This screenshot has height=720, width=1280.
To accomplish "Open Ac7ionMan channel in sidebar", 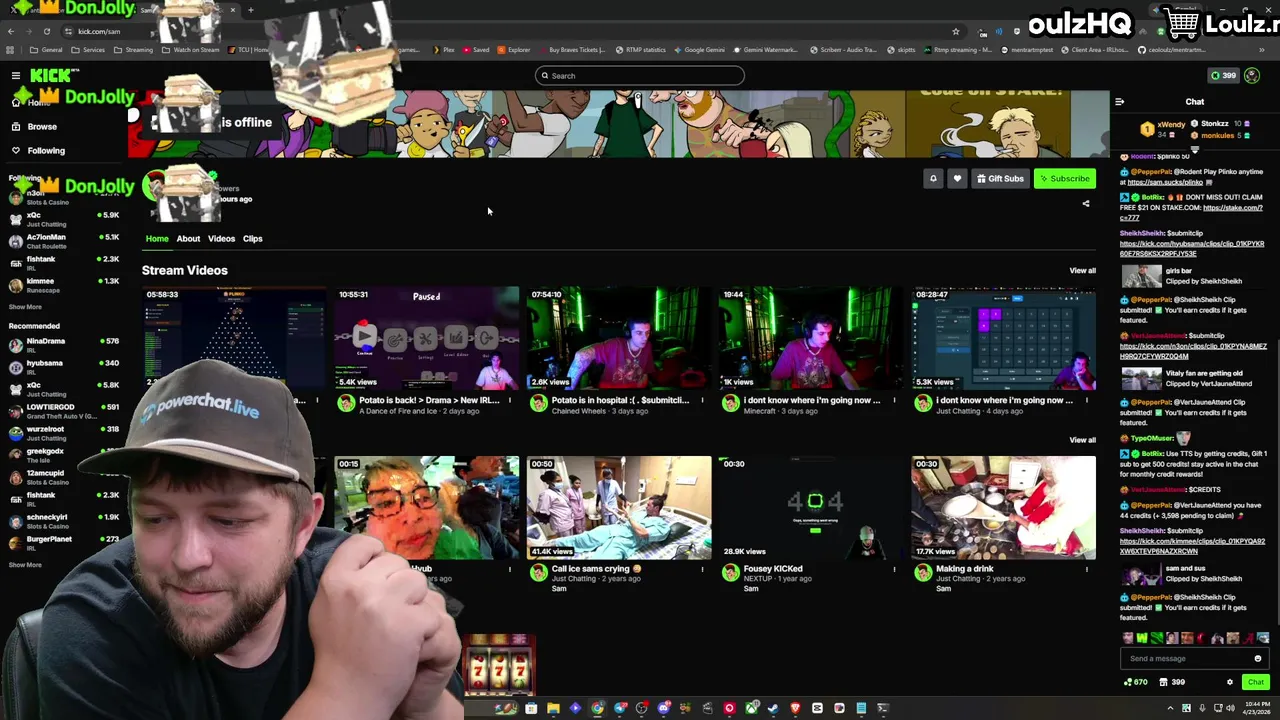I will tap(64, 241).
